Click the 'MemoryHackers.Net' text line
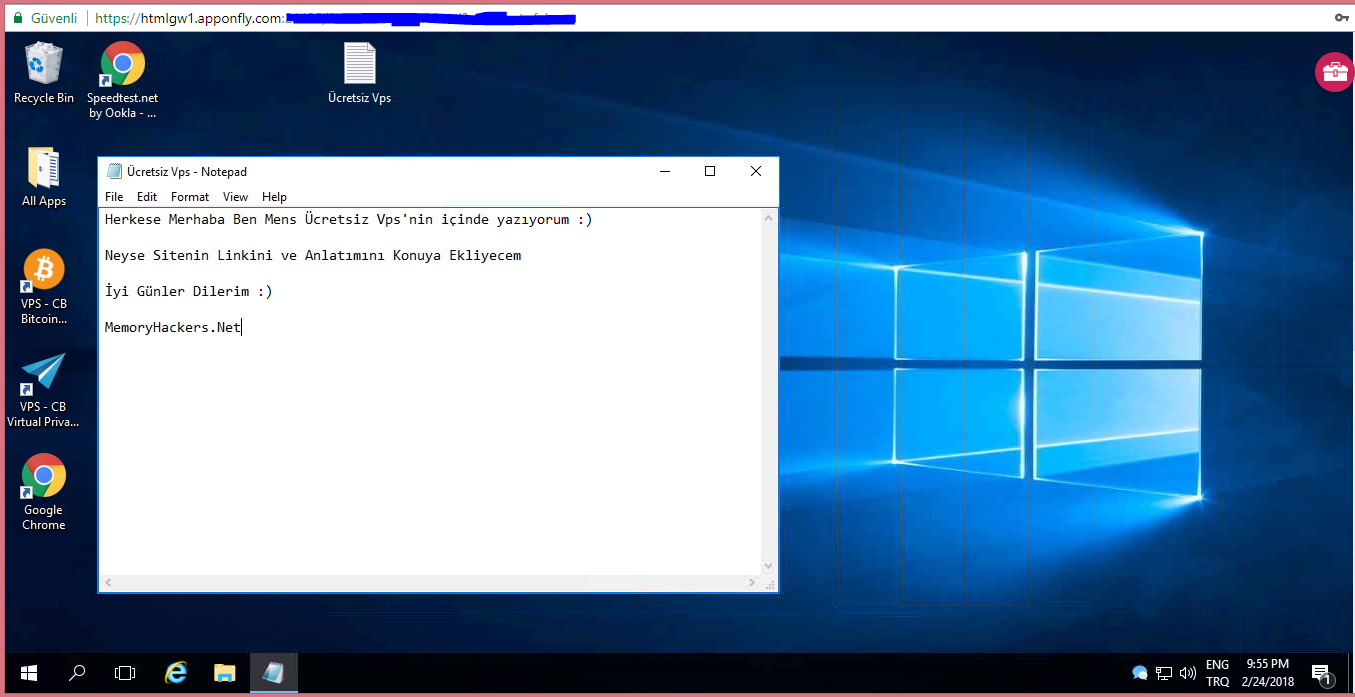The image size is (1355, 697). pos(173,327)
